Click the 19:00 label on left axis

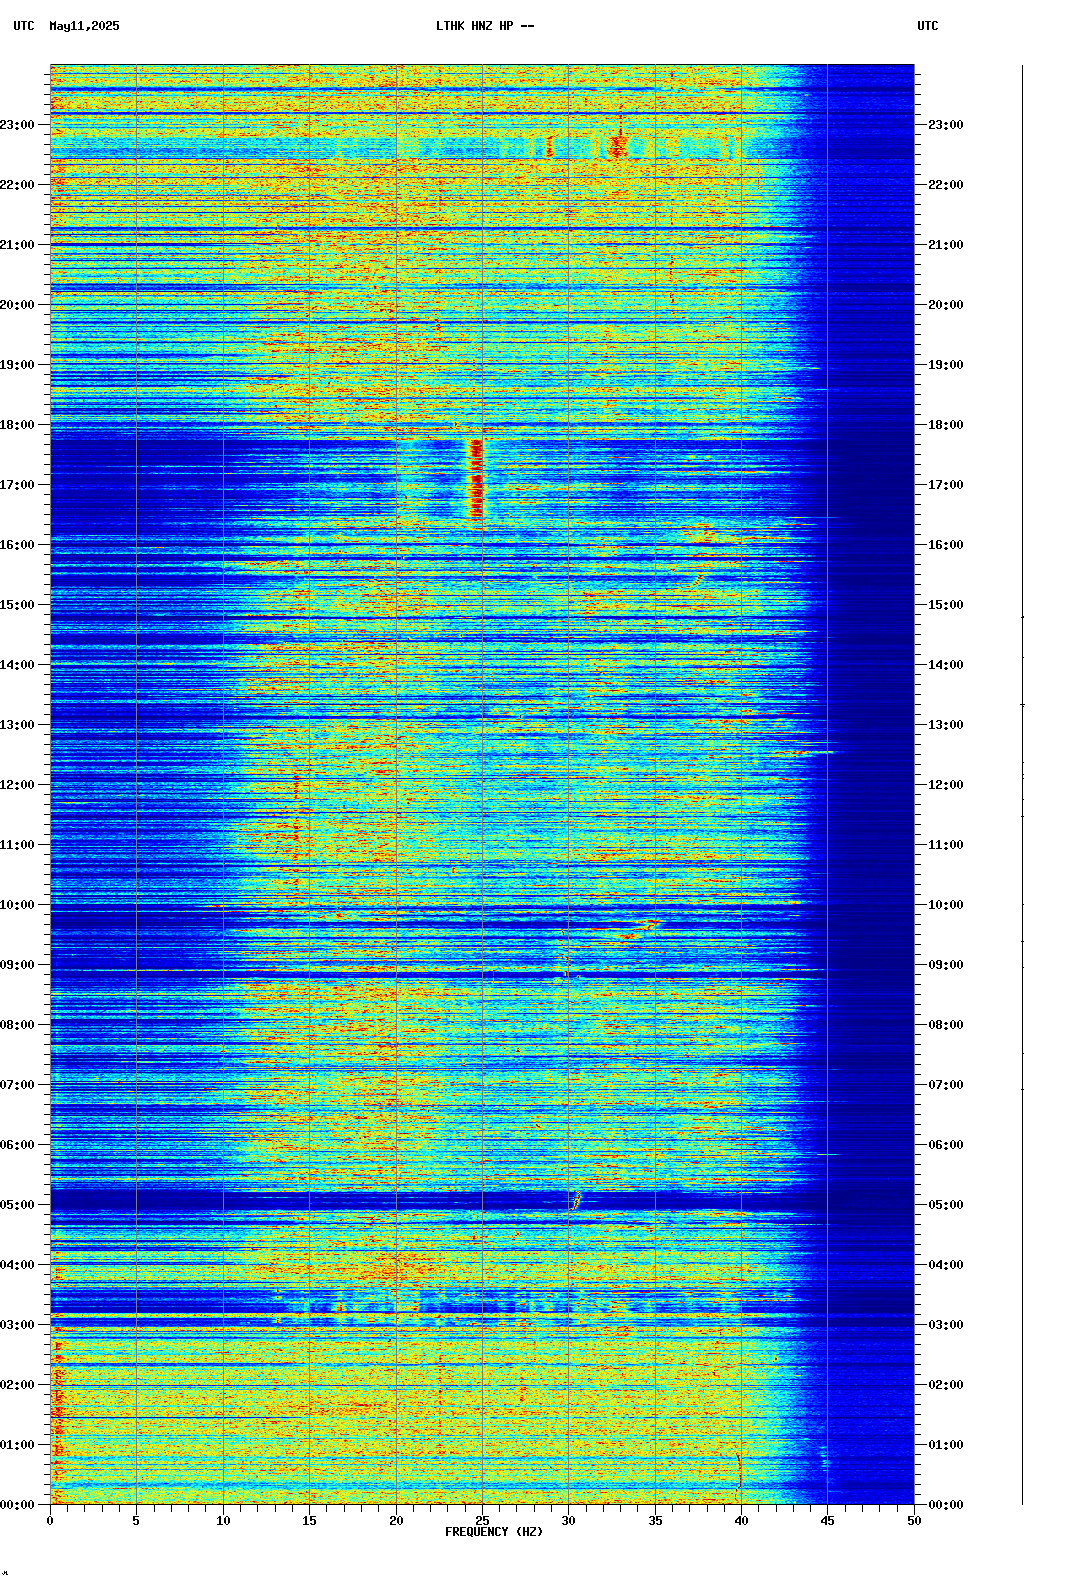point(17,365)
